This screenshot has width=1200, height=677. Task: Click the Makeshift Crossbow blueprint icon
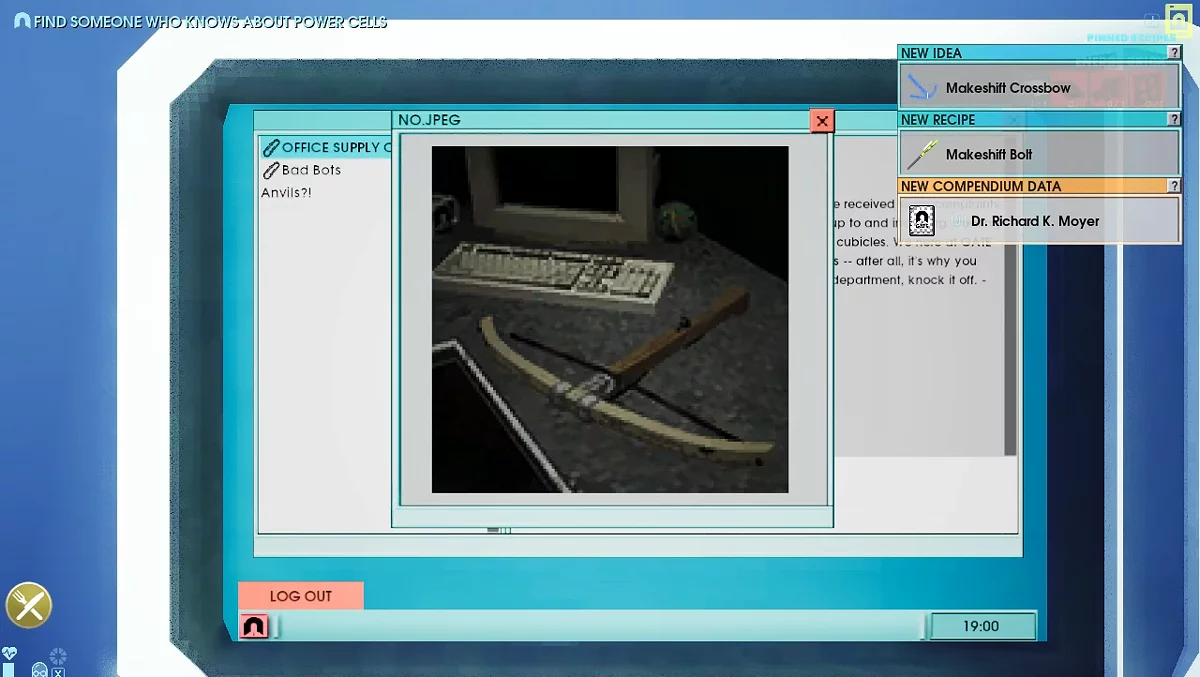click(x=922, y=88)
